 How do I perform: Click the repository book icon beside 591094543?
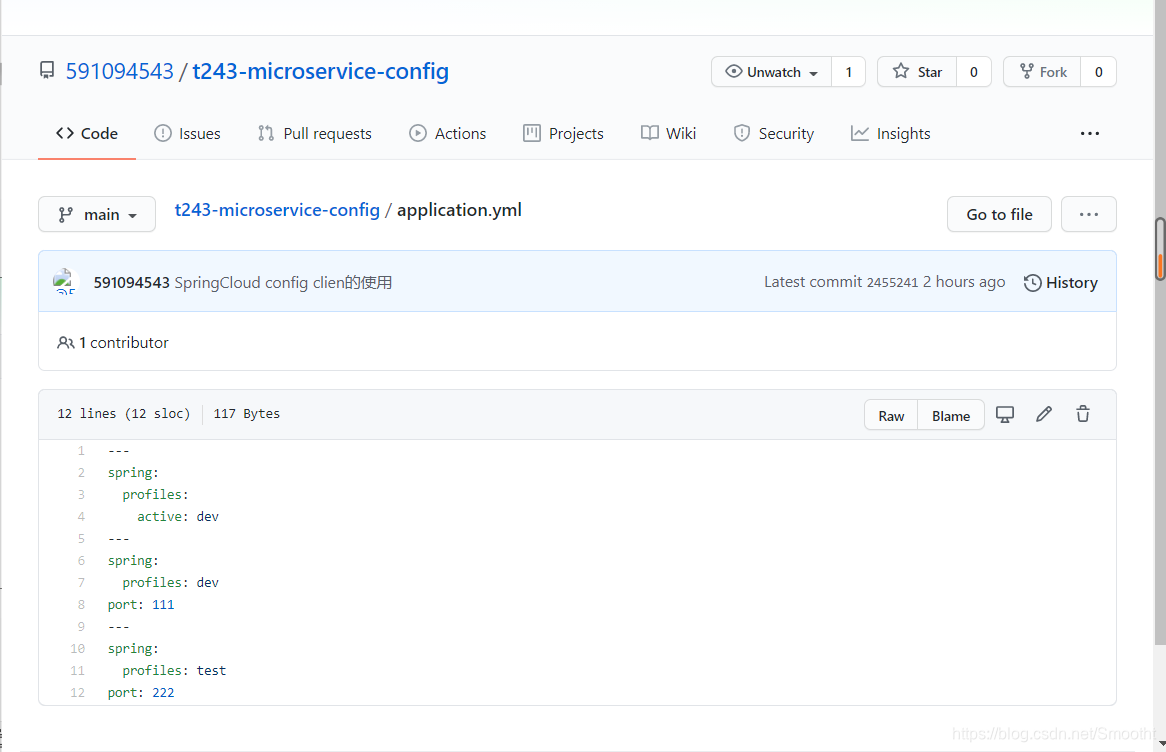pos(47,71)
